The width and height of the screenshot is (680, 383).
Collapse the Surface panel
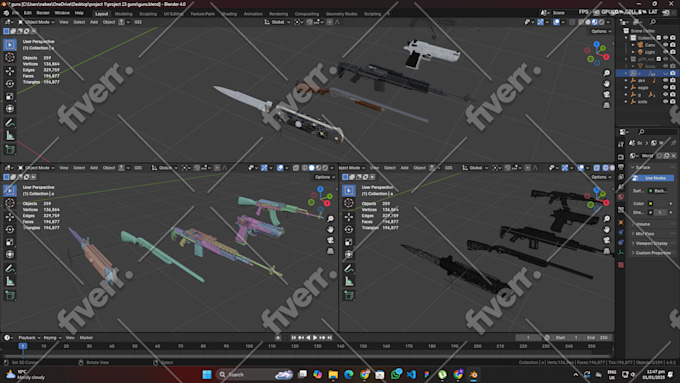652,167
